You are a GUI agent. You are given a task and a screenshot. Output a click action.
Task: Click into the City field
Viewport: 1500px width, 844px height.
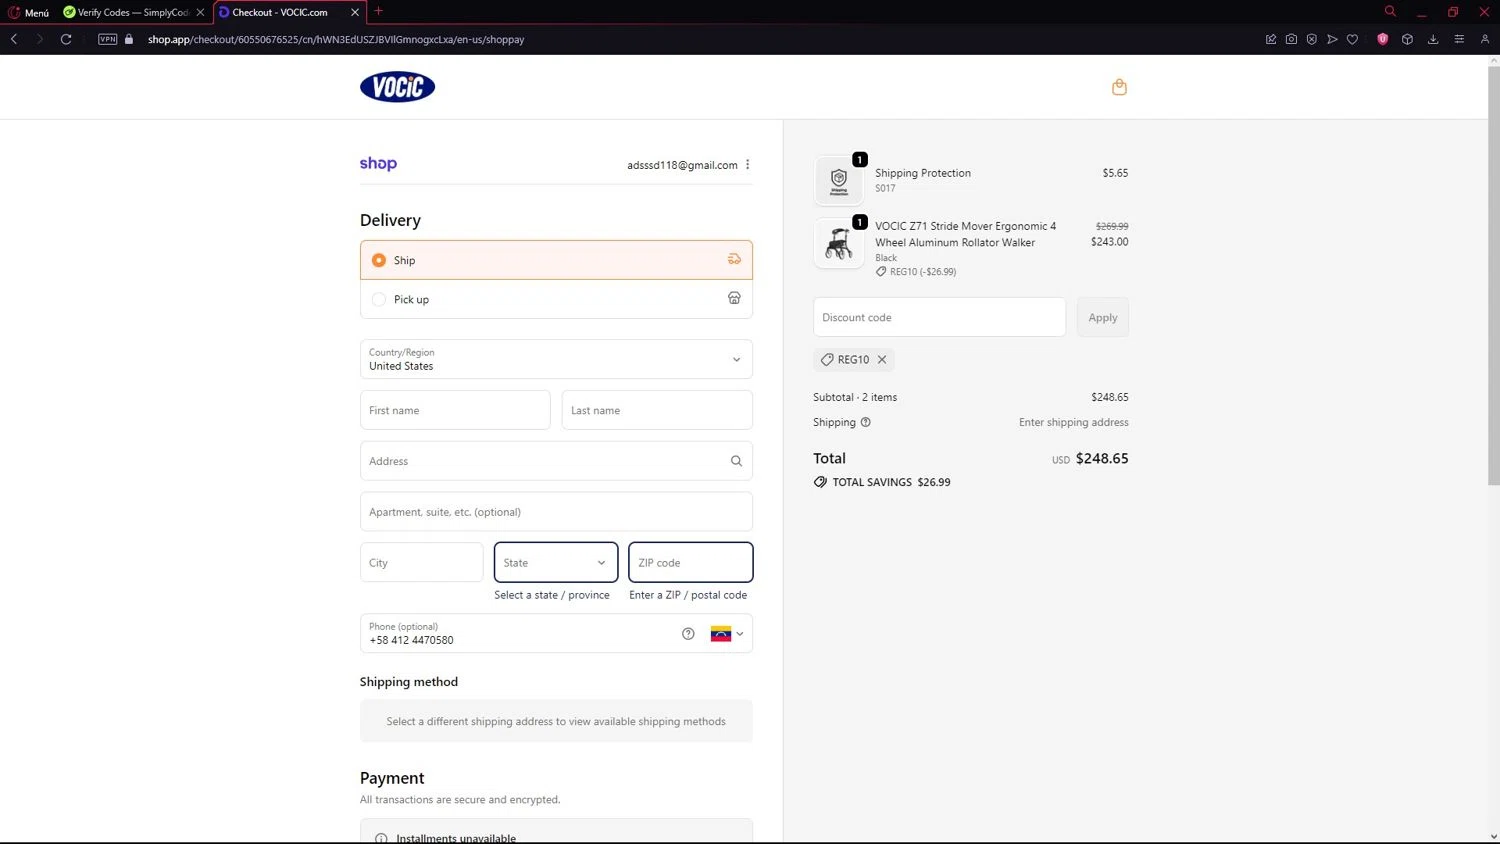[422, 562]
